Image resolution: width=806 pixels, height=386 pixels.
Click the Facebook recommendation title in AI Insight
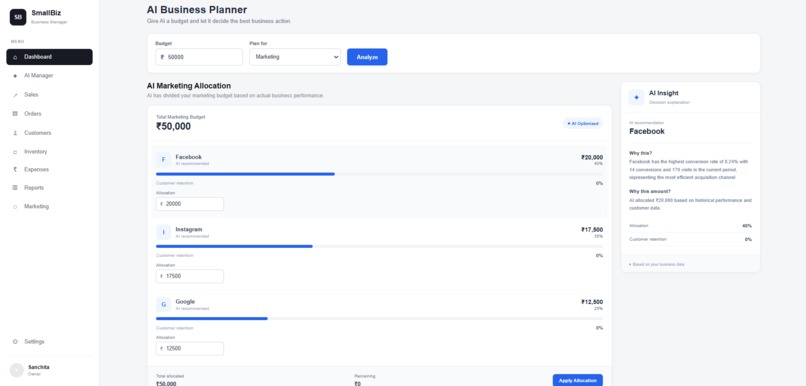(x=647, y=132)
